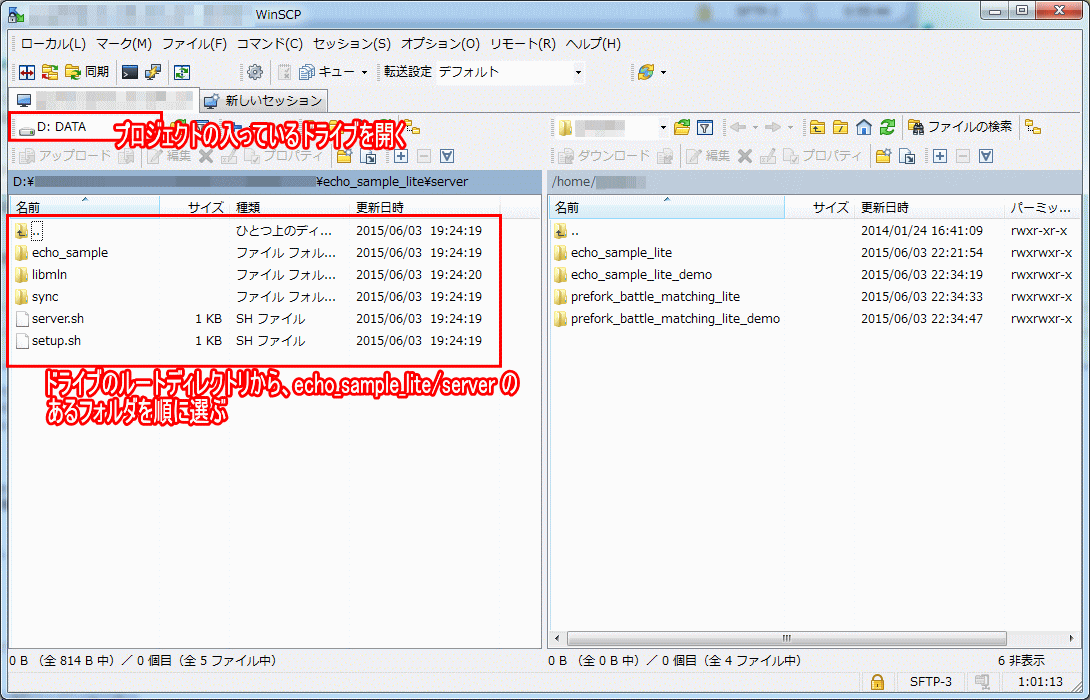
Task: Open the 転送設定 デフォルト dropdown
Action: [x=510, y=72]
